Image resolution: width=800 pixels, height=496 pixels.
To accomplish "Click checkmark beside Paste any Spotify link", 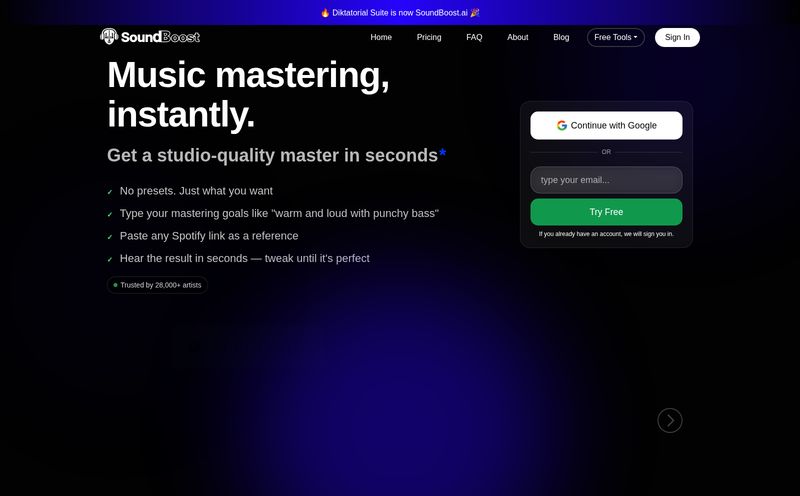I will click(110, 237).
